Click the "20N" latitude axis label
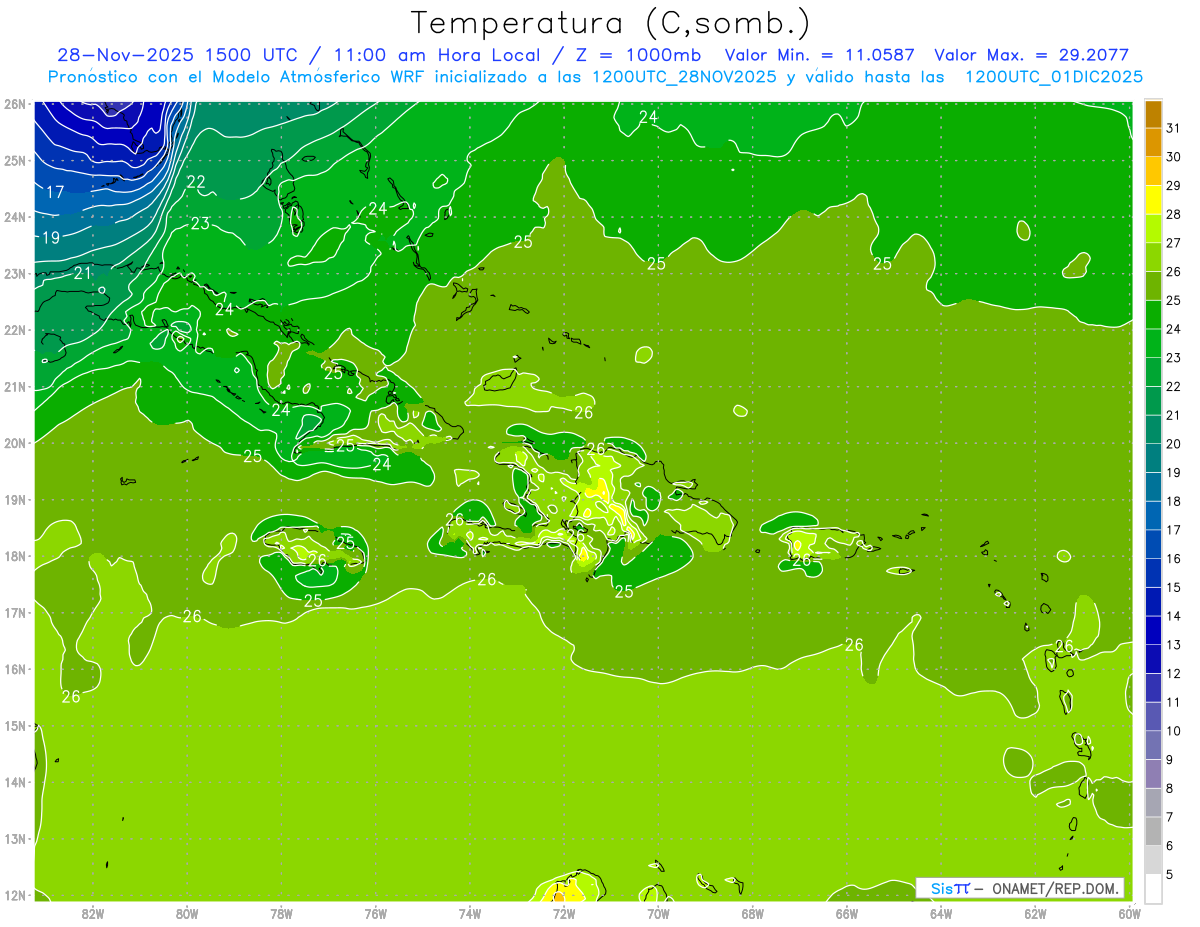The image size is (1200, 927). 14,443
